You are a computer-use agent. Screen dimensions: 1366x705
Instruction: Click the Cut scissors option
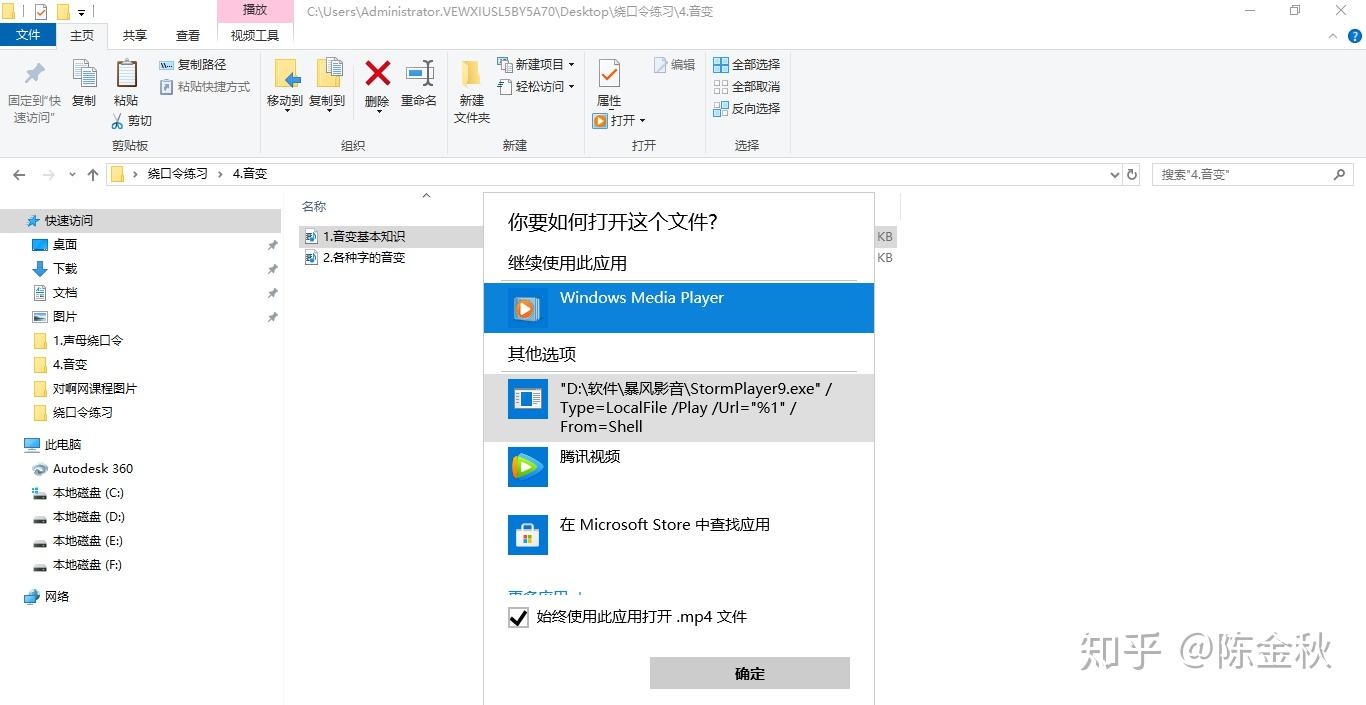point(131,121)
